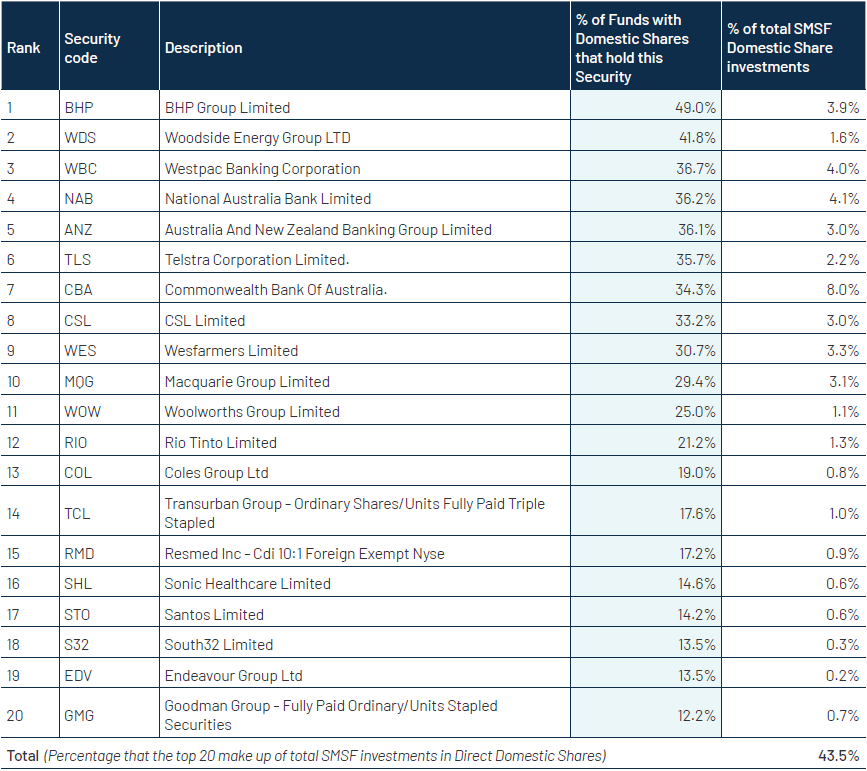Click the 49.0% value for BHP
This screenshot has height=771, width=867.
(696, 107)
